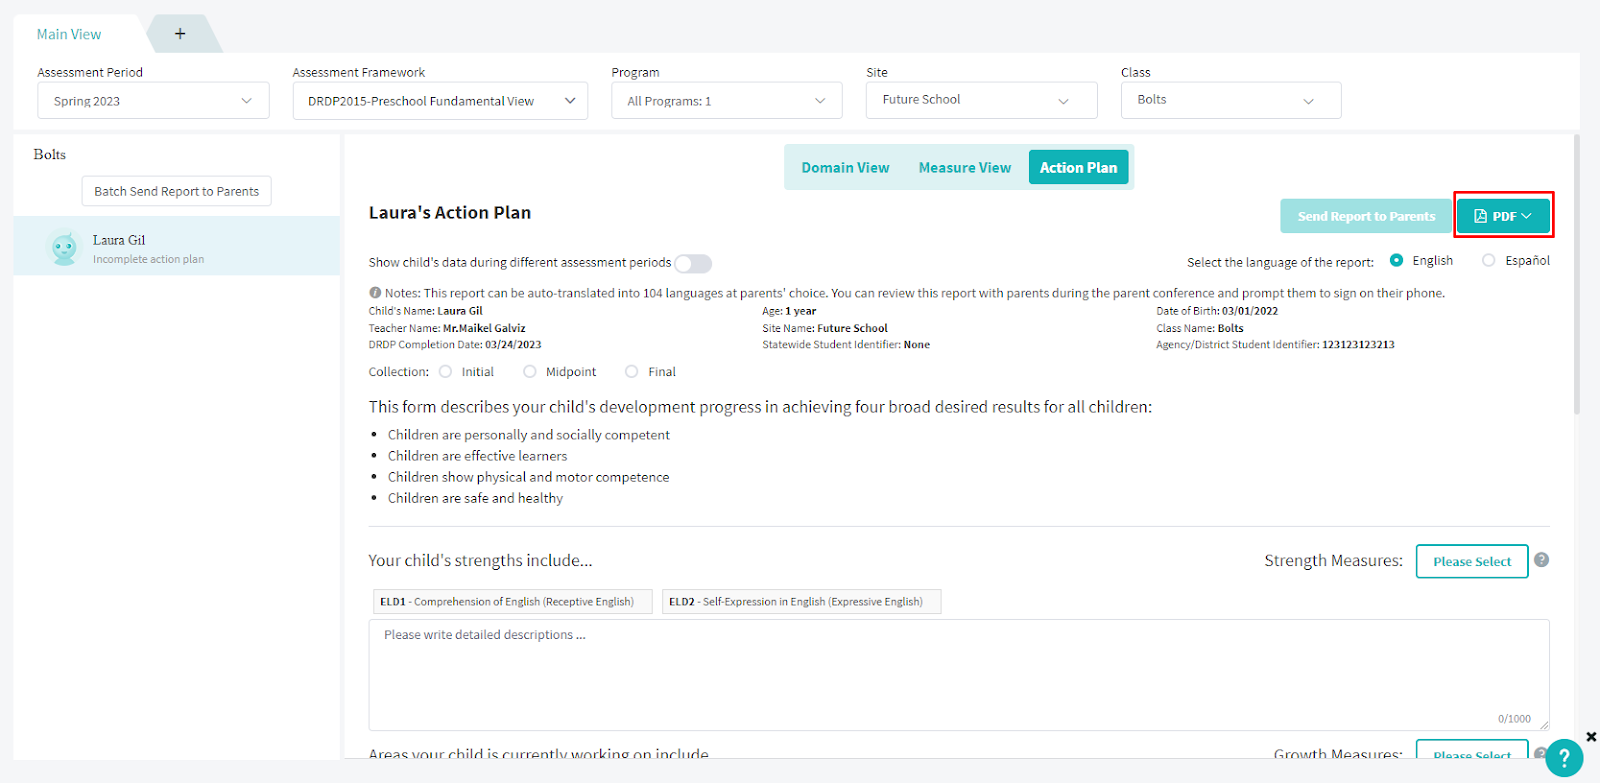
Task: Click the plus icon to add new view
Action: (x=180, y=34)
